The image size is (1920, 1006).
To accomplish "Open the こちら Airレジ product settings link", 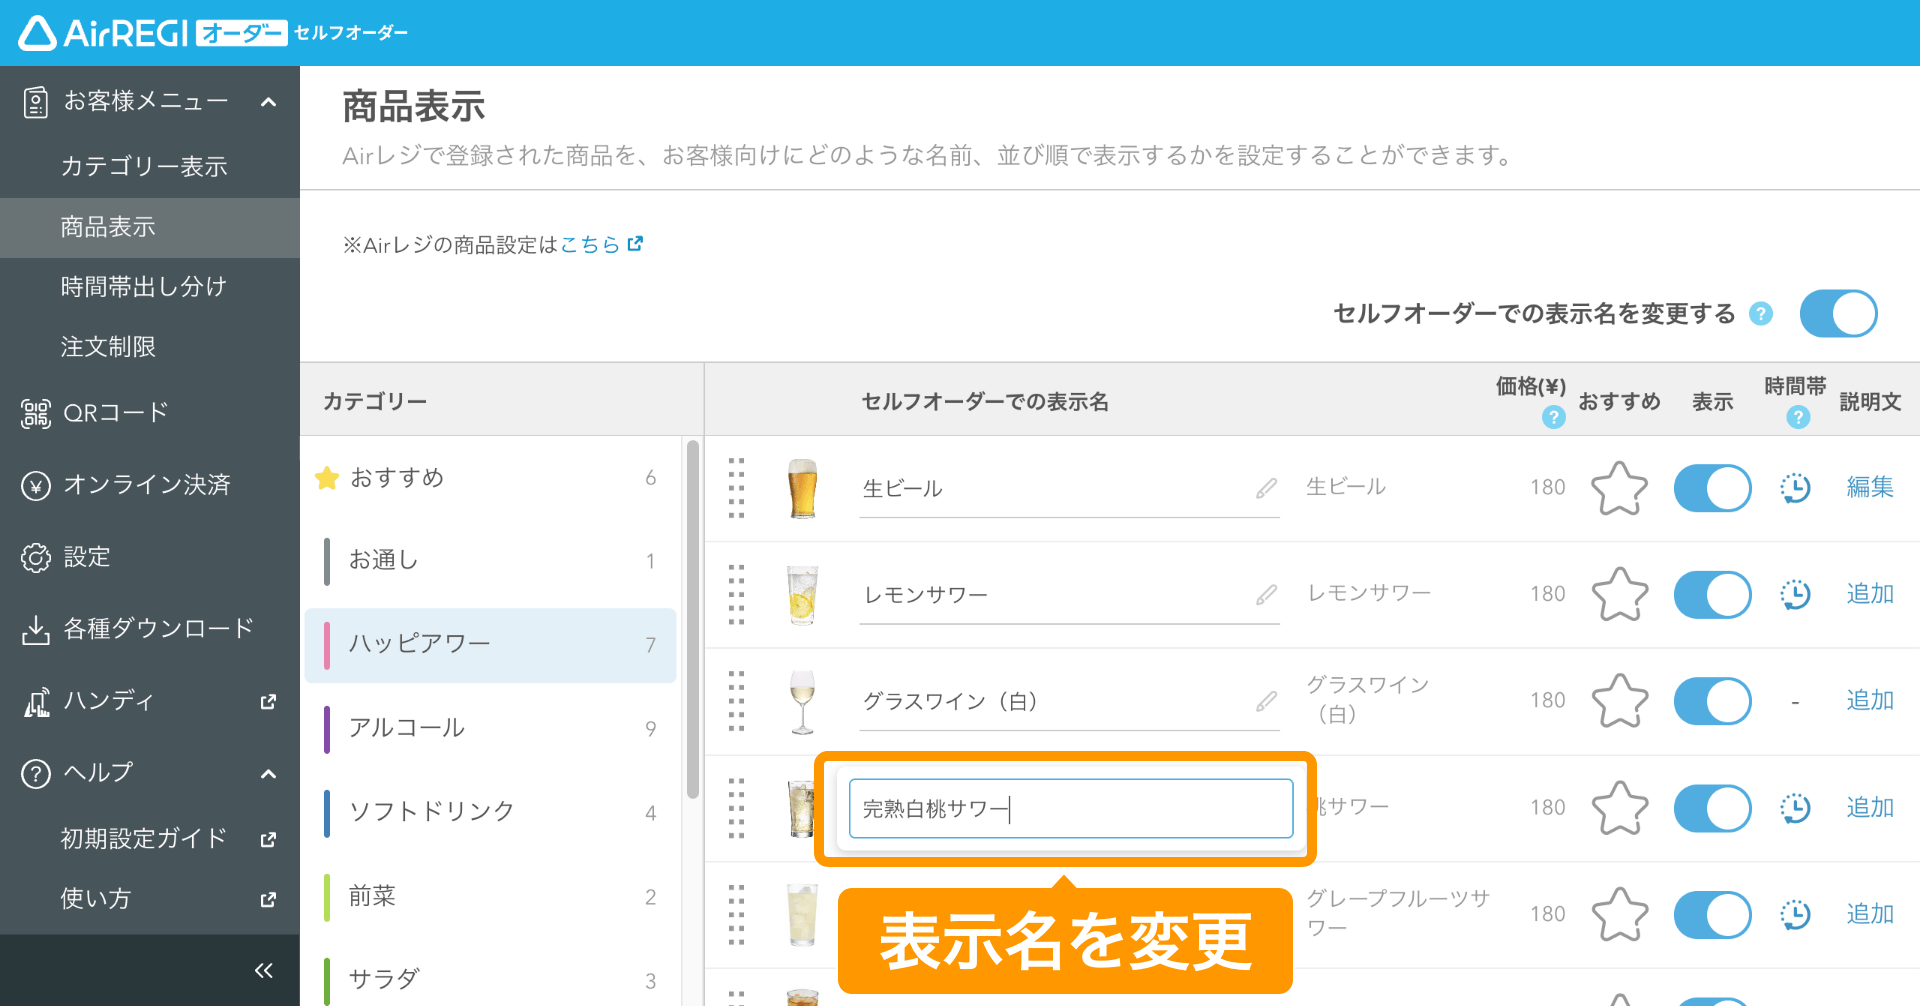I will (x=601, y=245).
